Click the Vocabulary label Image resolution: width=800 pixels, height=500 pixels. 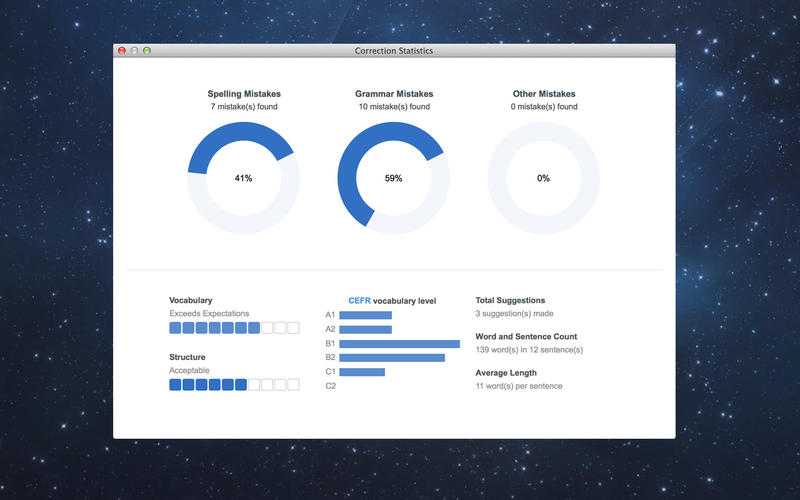[191, 300]
